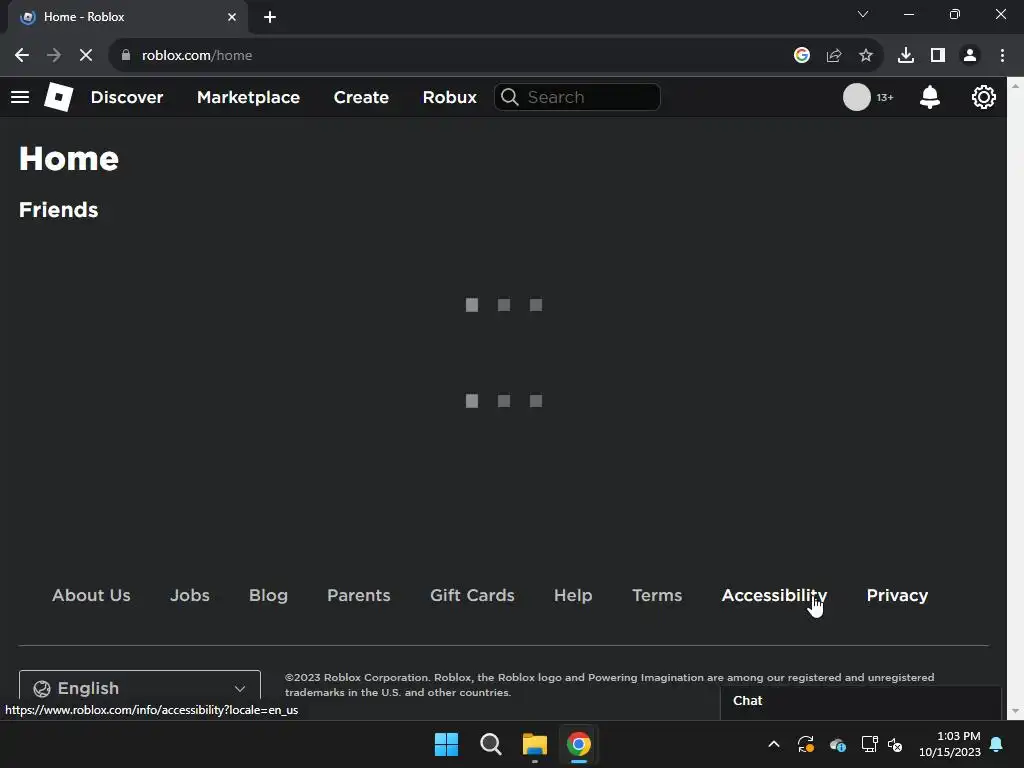Go to the Create page
Image resolution: width=1024 pixels, height=768 pixels.
(361, 97)
